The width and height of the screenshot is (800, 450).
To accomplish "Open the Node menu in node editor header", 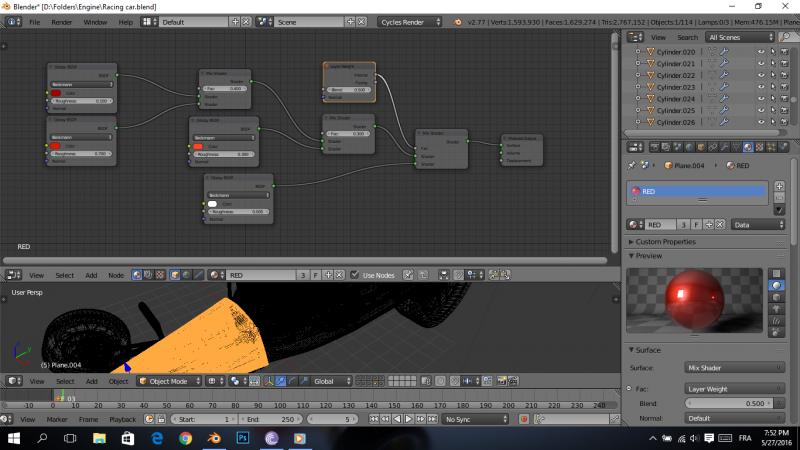I will click(x=116, y=275).
